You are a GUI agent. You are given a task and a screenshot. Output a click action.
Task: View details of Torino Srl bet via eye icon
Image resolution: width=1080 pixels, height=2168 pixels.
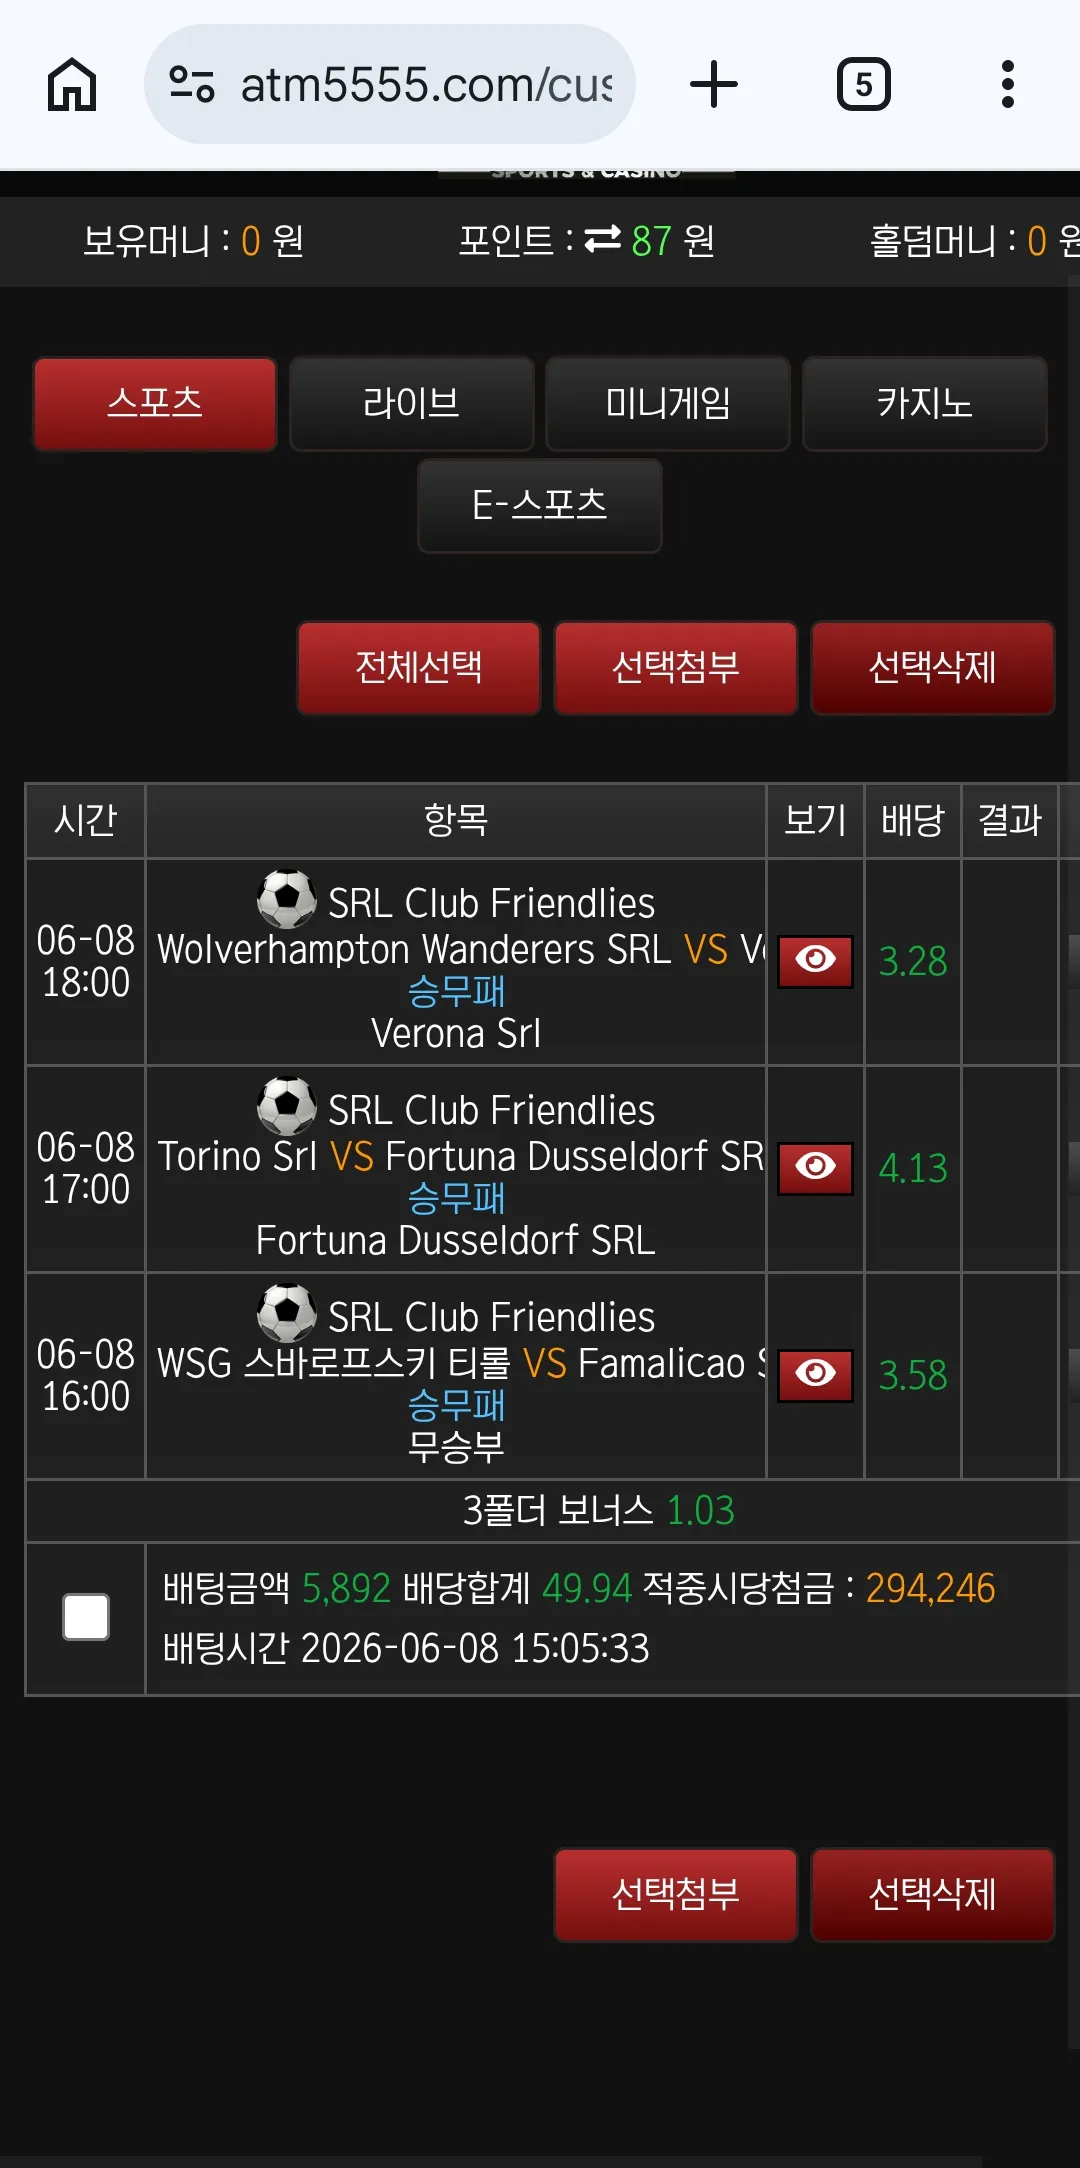tap(815, 1168)
